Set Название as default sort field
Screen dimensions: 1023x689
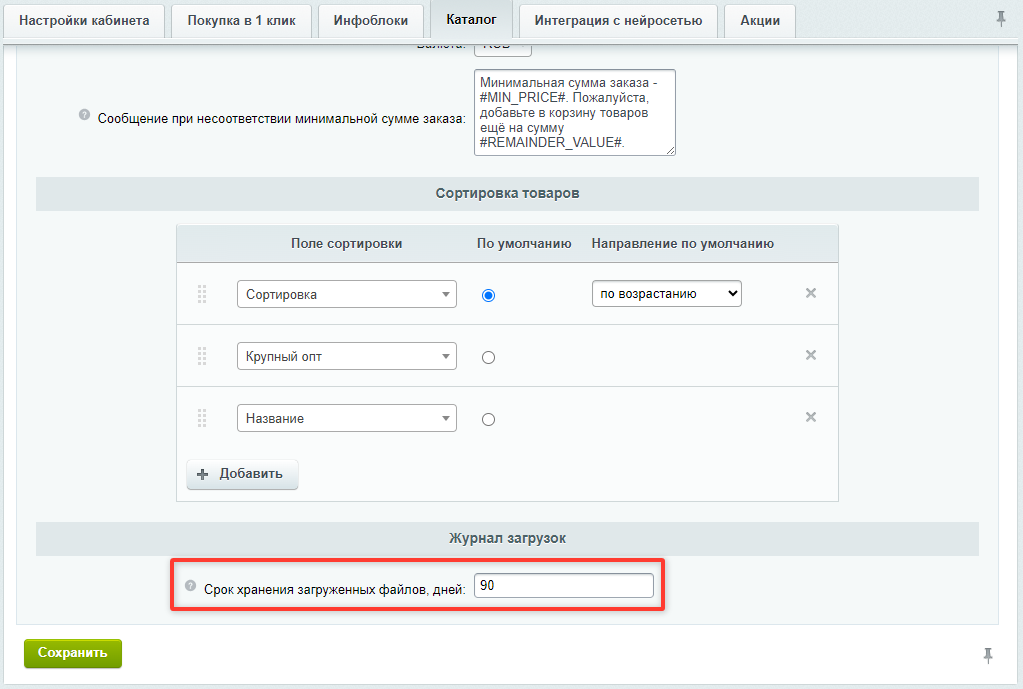coord(488,420)
